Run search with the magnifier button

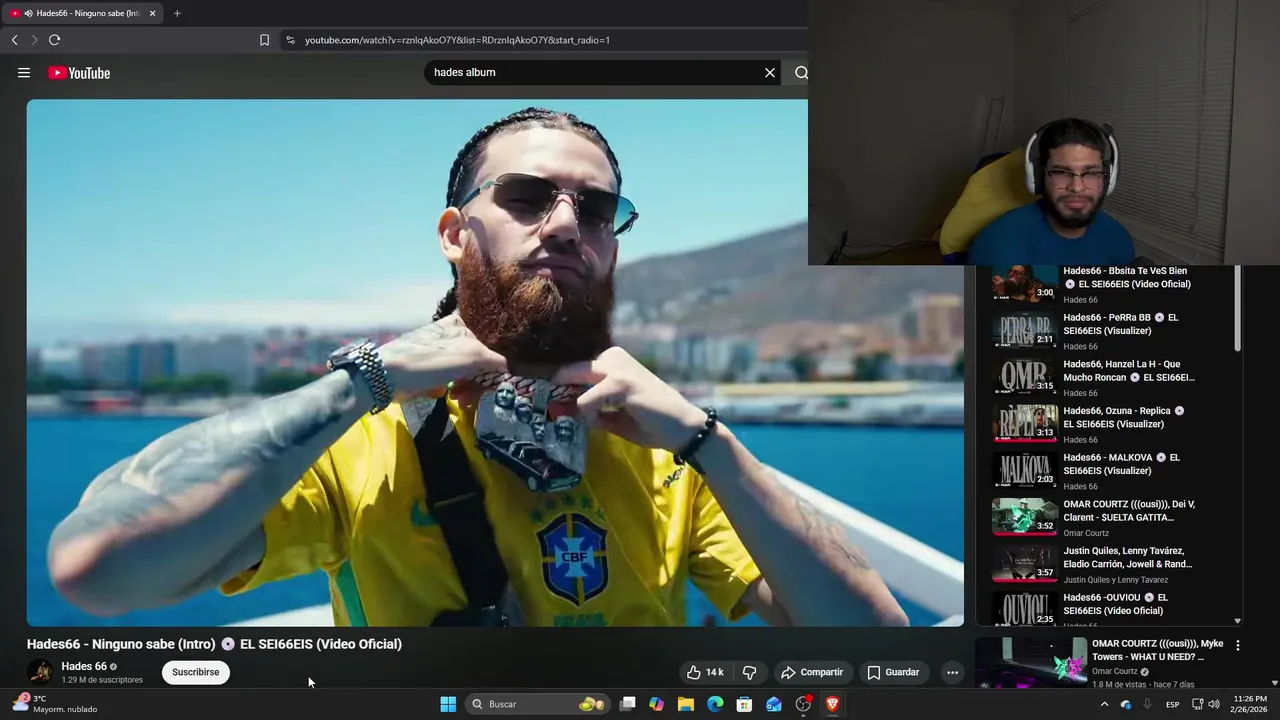(x=801, y=73)
